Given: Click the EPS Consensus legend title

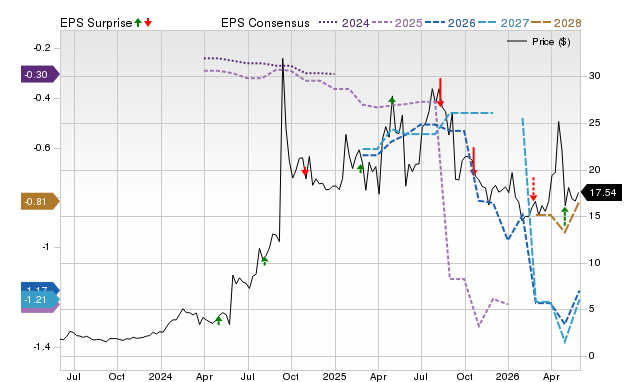Looking at the screenshot, I should tap(265, 23).
